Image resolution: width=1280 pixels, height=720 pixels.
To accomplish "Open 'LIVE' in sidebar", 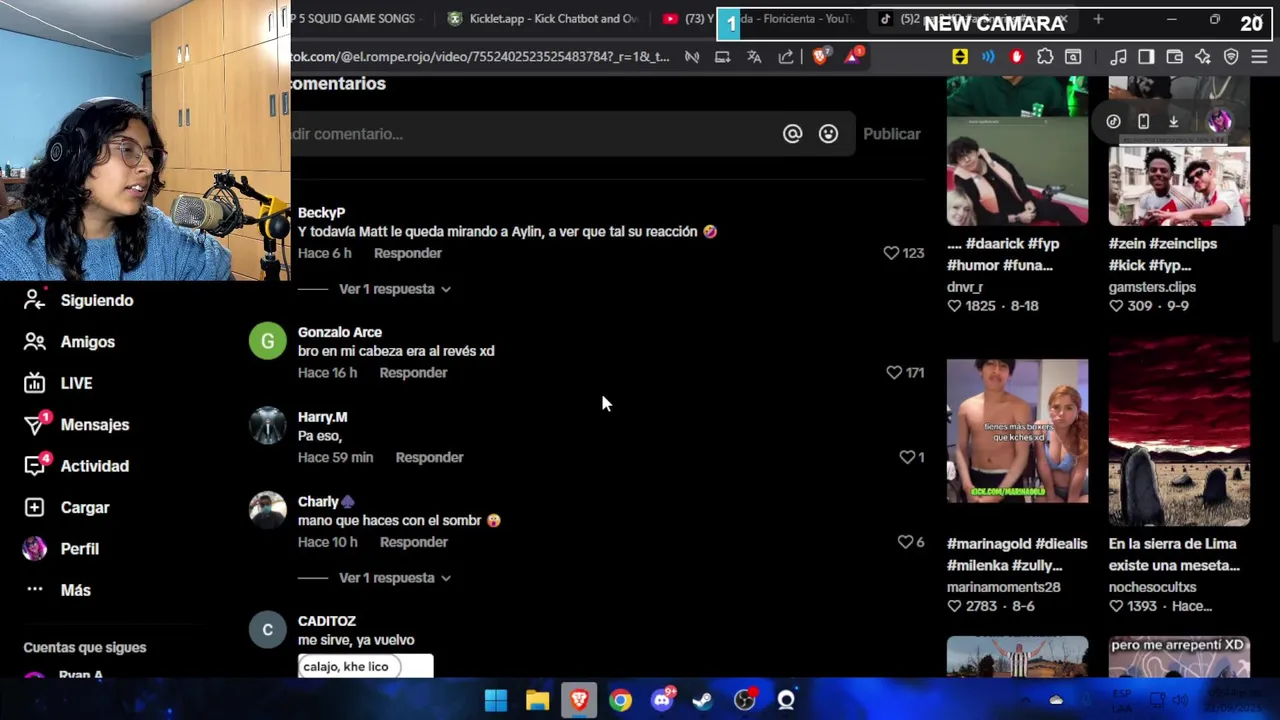I will 58,383.
